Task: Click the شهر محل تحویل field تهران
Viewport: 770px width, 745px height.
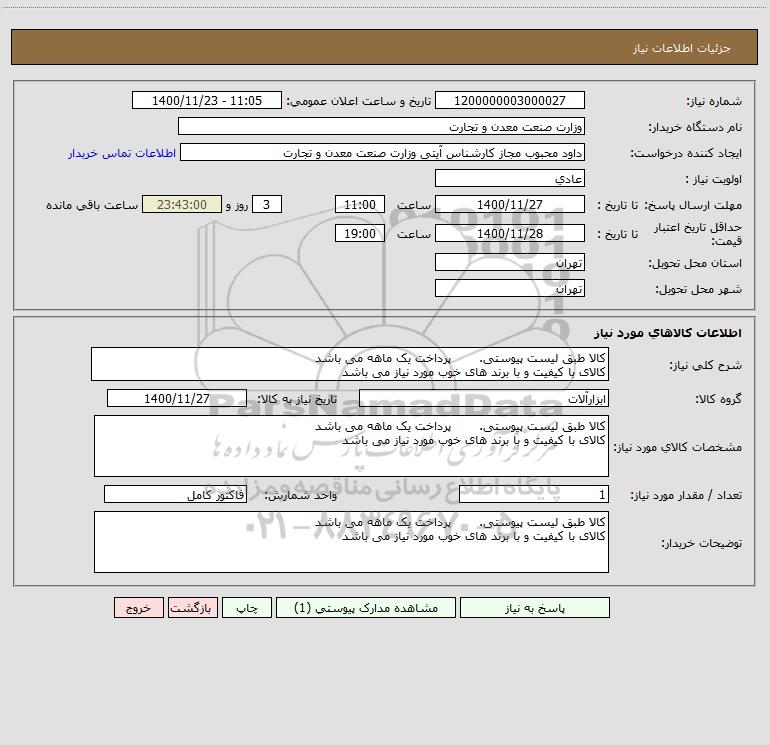Action: pyautogui.click(x=510, y=288)
